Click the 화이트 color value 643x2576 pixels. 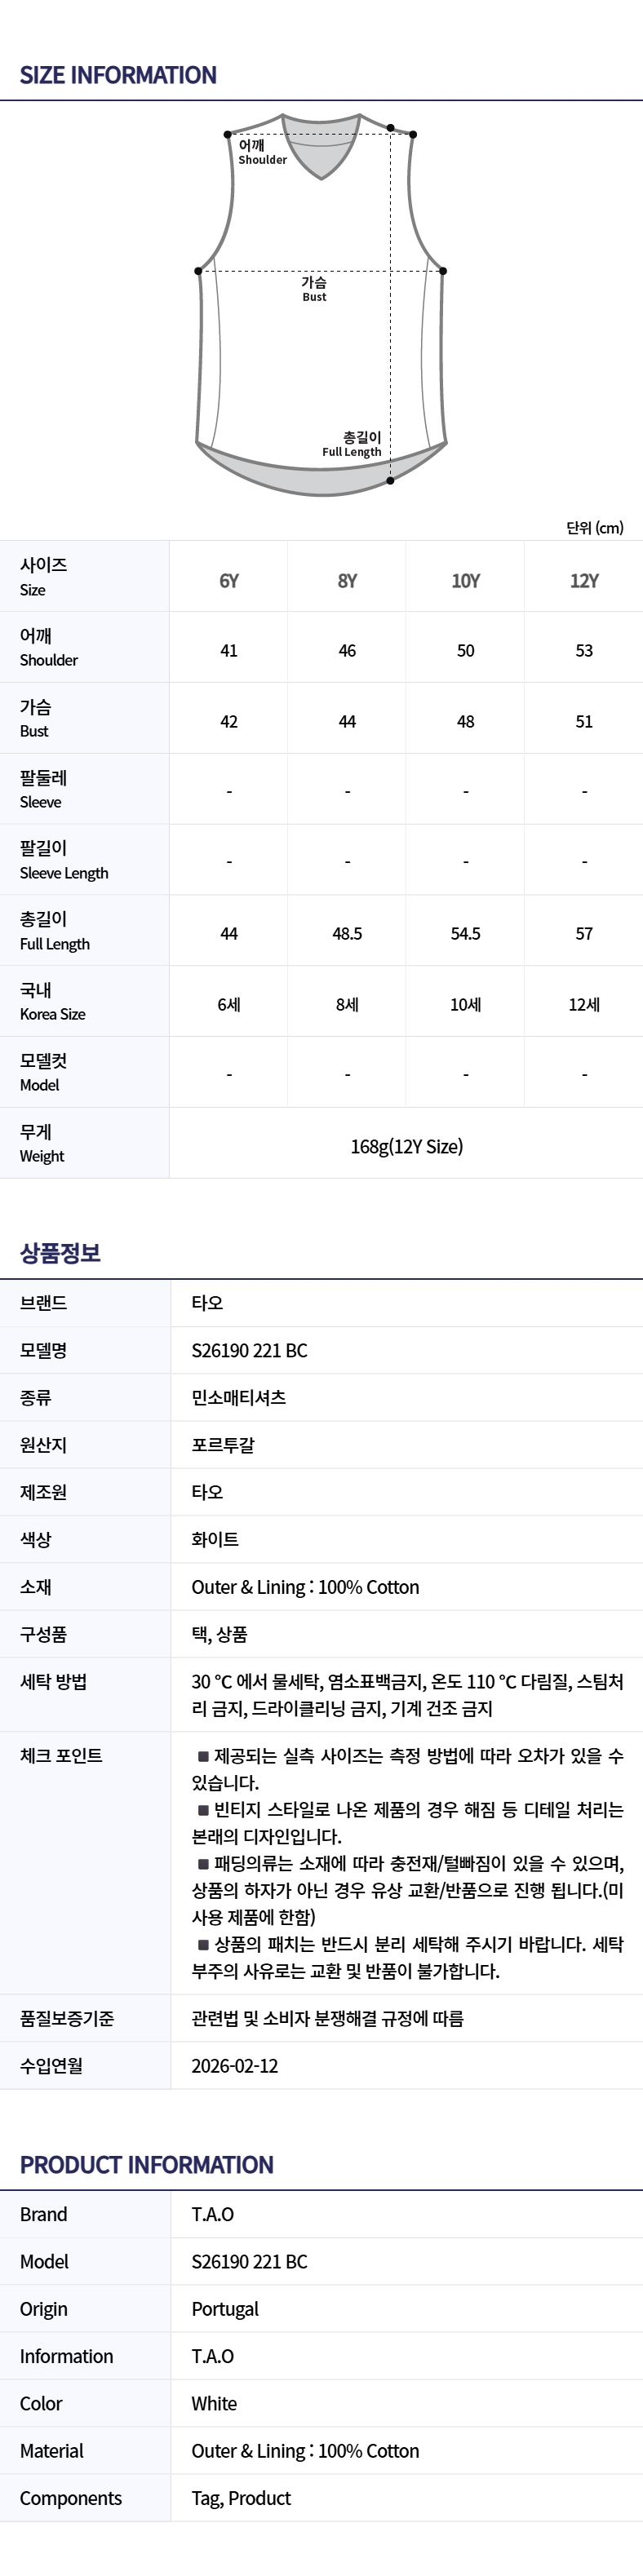point(215,1540)
